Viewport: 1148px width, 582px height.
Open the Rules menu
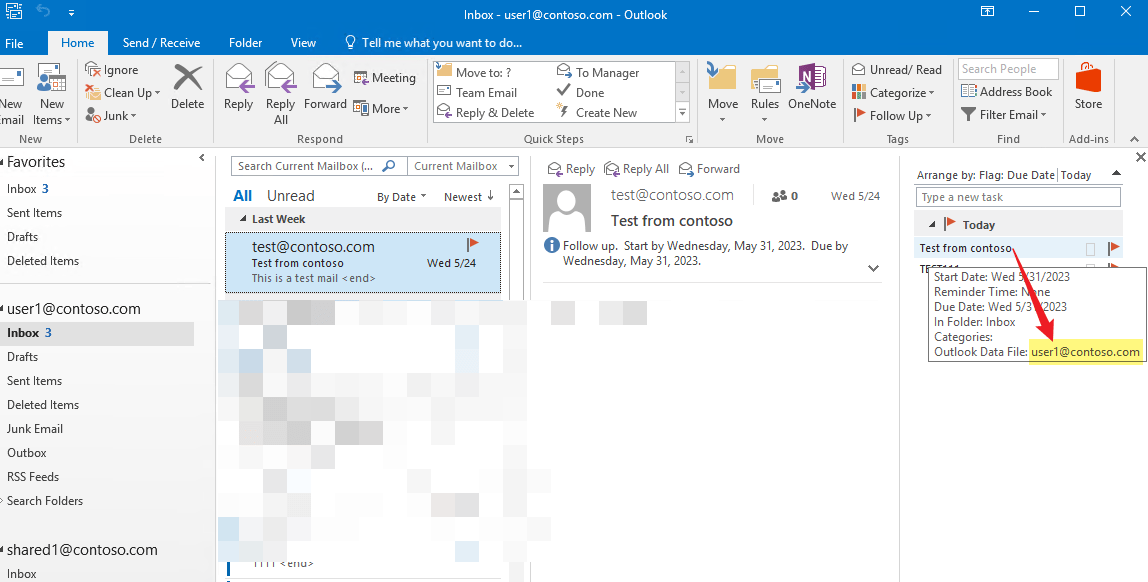[764, 93]
